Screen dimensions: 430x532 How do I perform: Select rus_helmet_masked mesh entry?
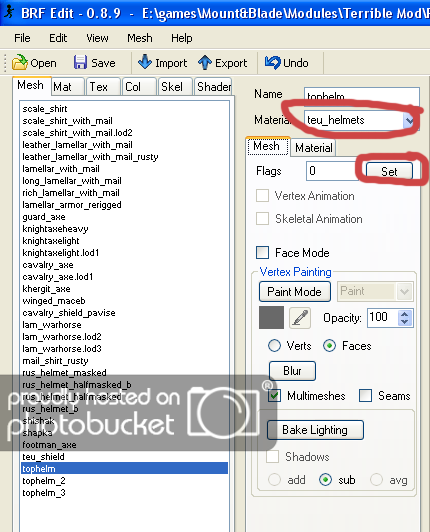[64, 373]
